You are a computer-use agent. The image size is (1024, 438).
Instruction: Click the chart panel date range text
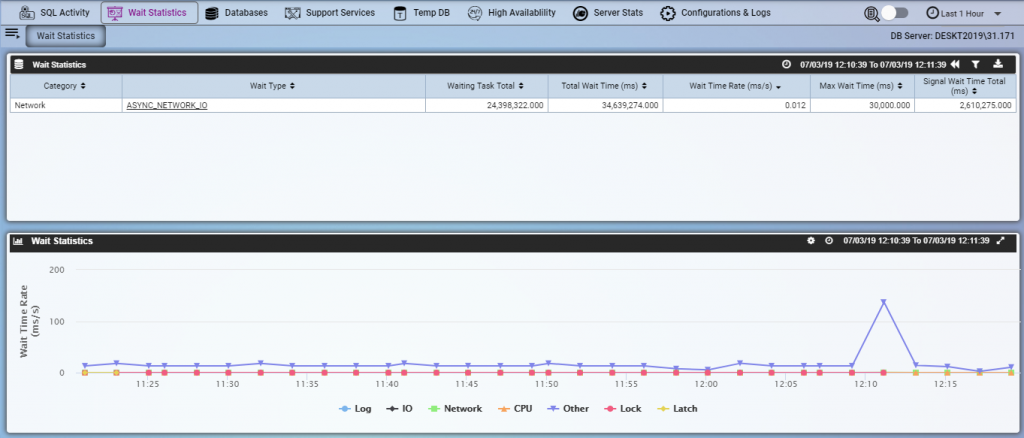pos(916,241)
